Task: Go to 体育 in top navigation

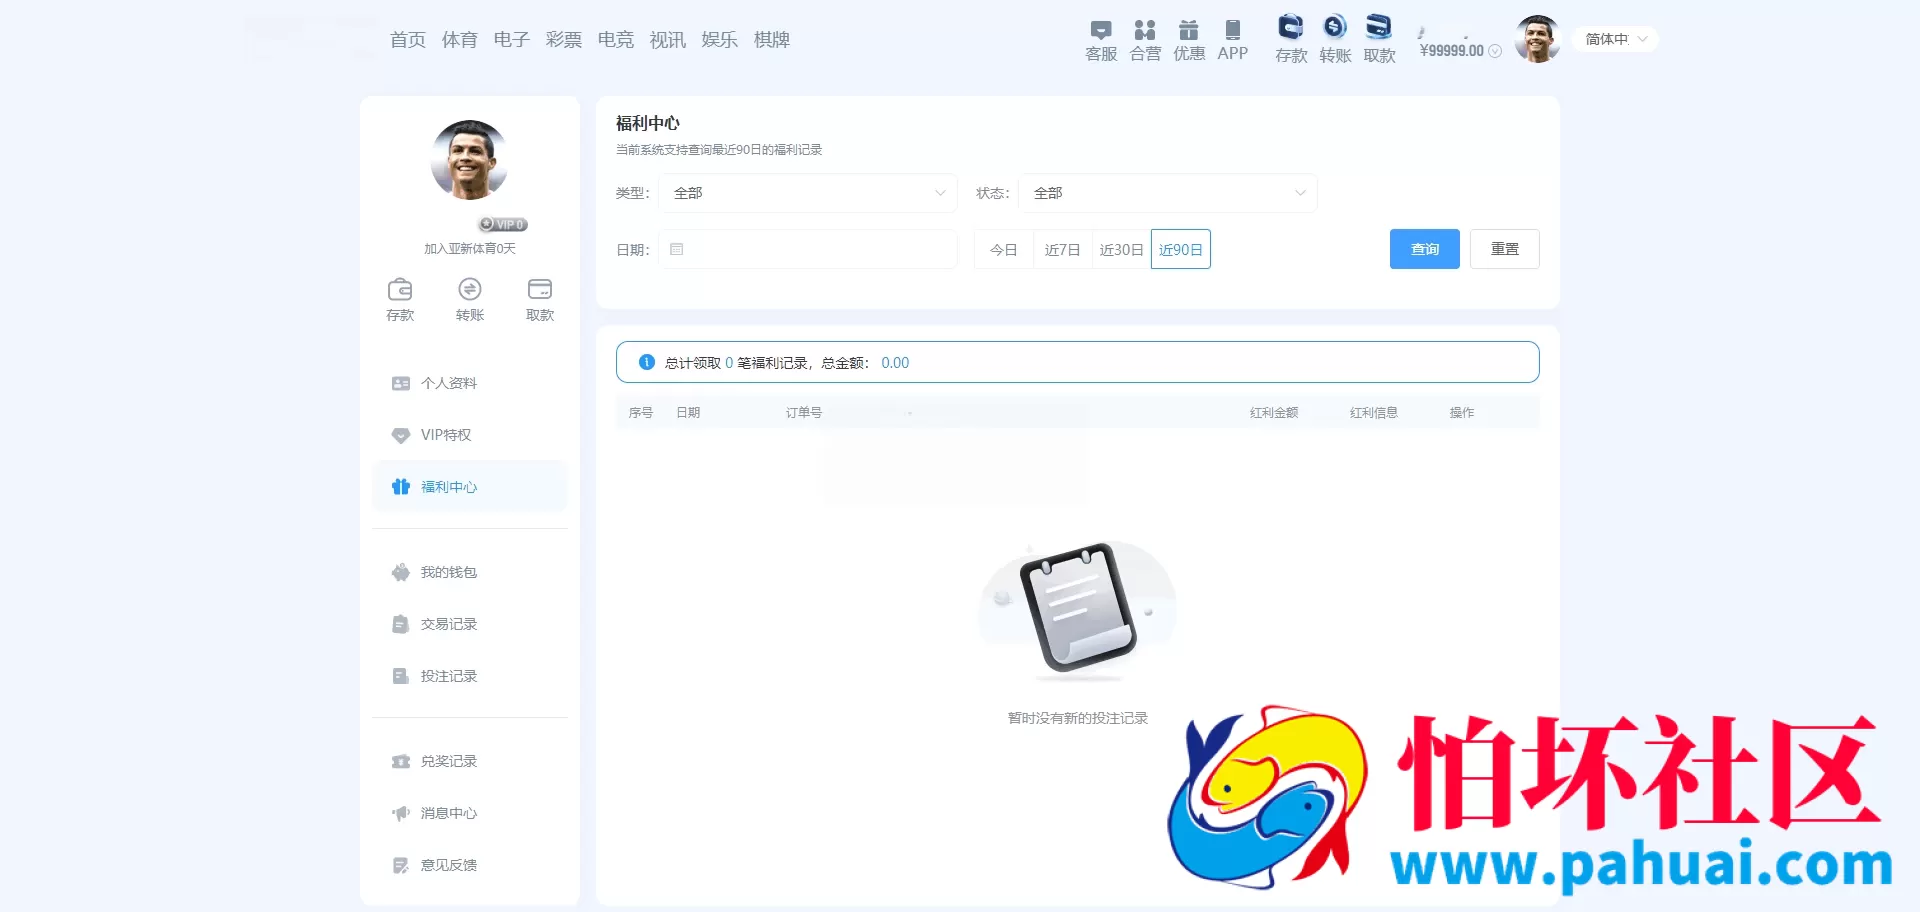Action: pos(460,40)
